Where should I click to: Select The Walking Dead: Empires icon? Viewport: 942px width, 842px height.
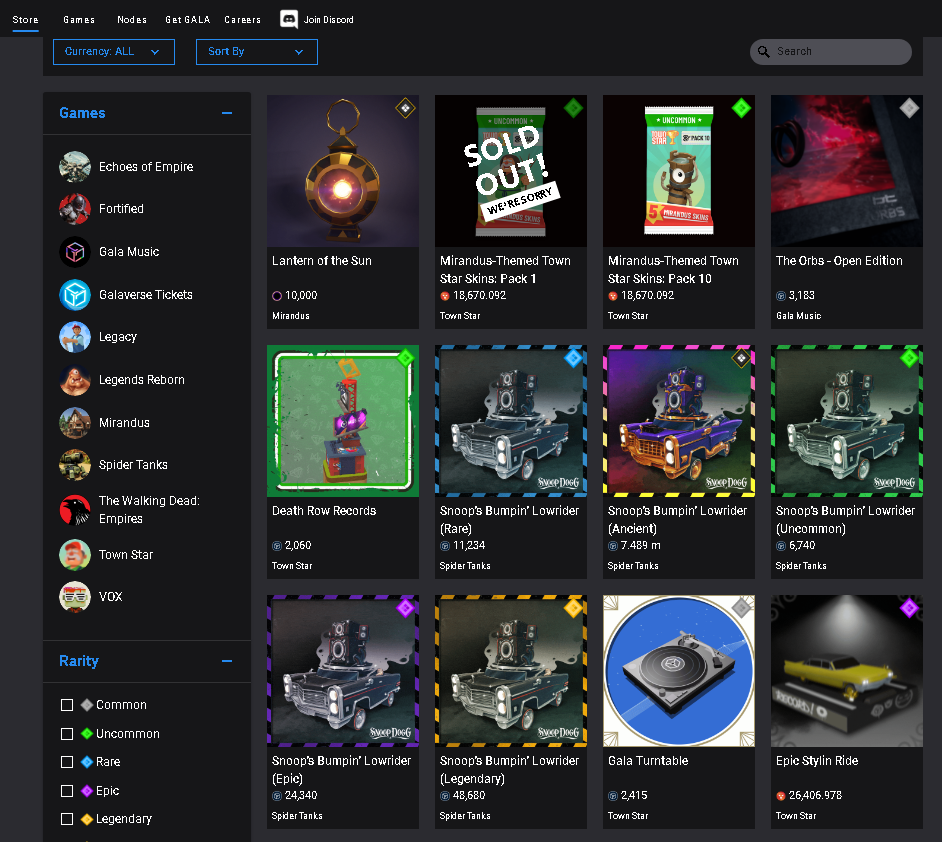click(75, 510)
